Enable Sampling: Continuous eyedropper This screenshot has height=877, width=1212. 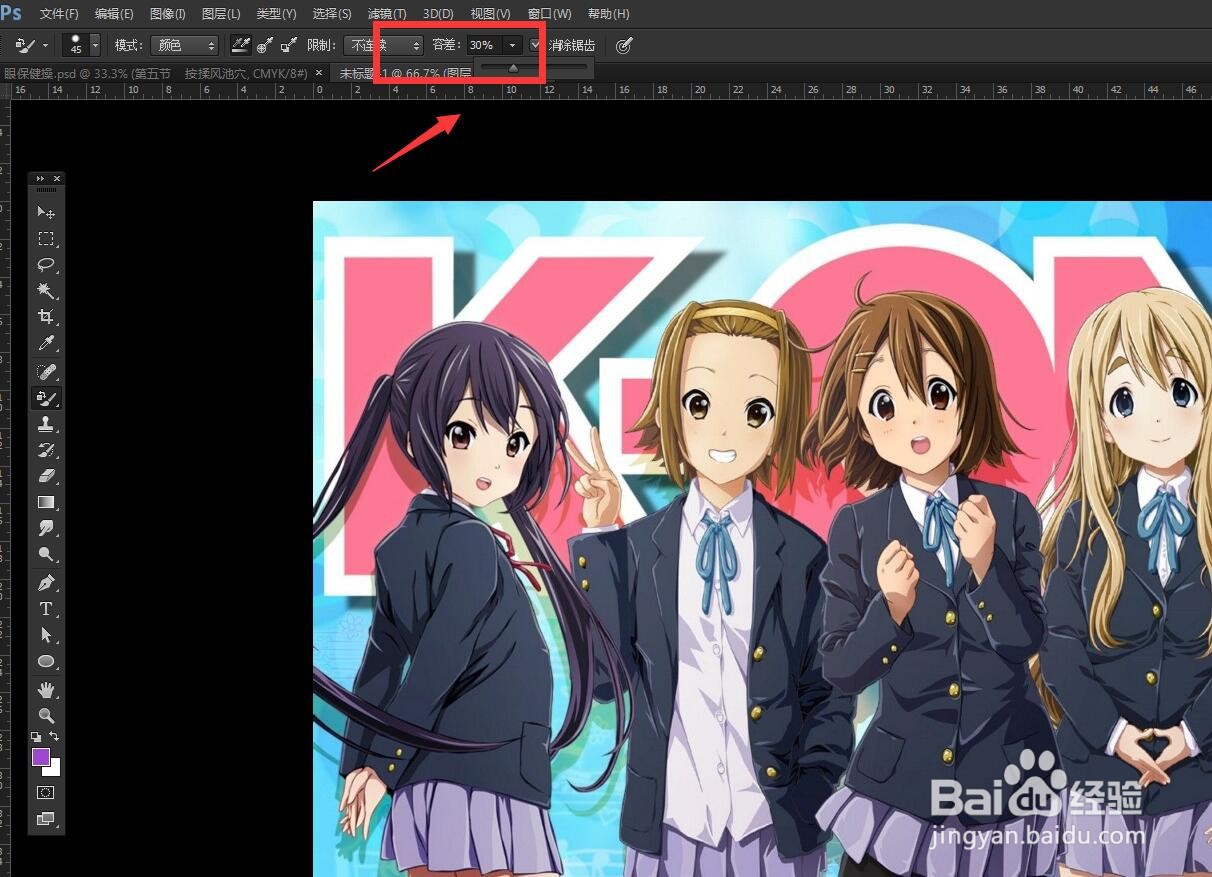coord(240,45)
